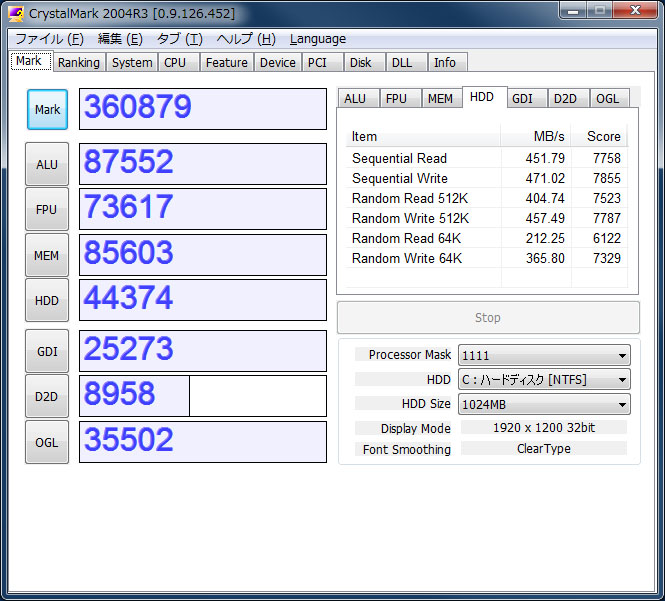Click the OGL score 35502
The height and width of the screenshot is (601, 665).
pos(203,442)
